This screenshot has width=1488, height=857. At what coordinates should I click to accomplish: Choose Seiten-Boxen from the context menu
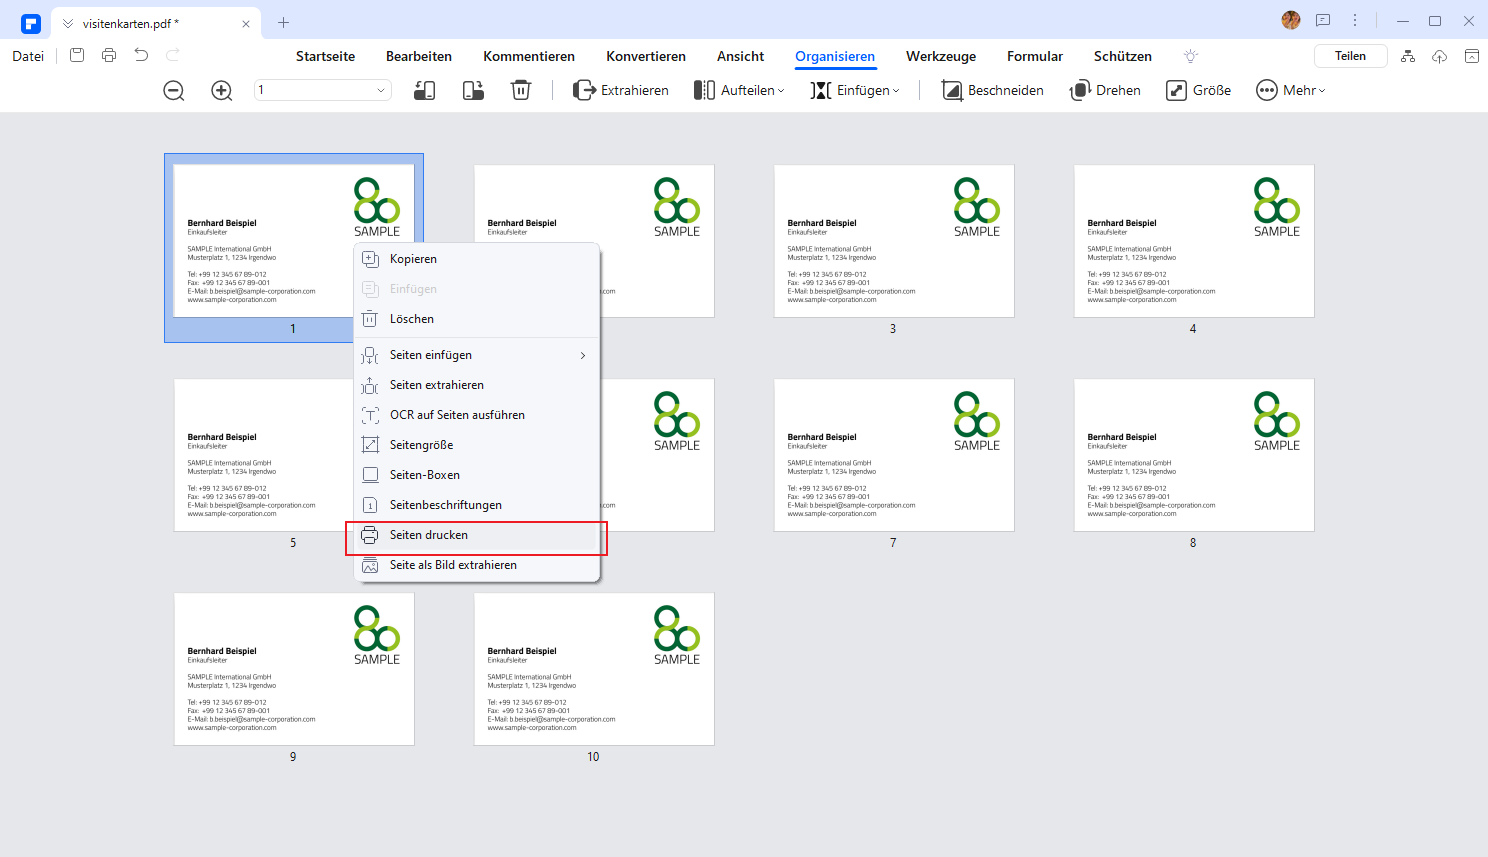click(477, 475)
